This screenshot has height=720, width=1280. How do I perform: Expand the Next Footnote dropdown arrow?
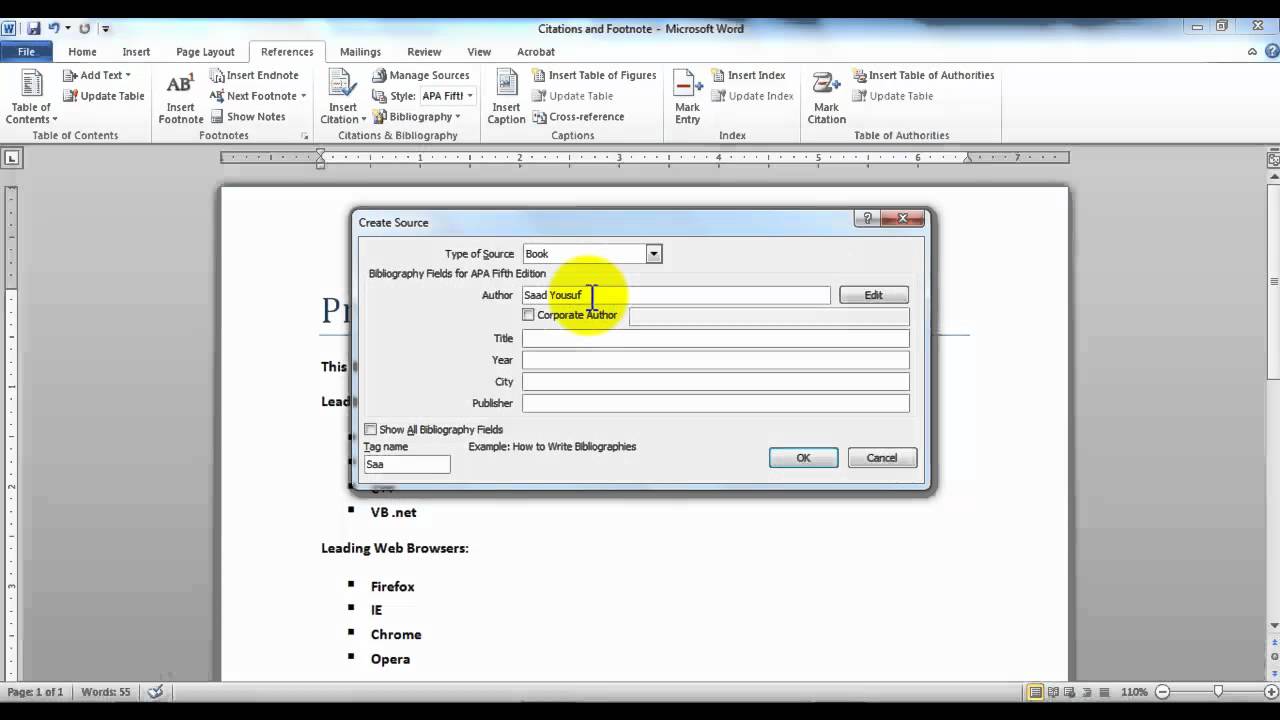[303, 96]
